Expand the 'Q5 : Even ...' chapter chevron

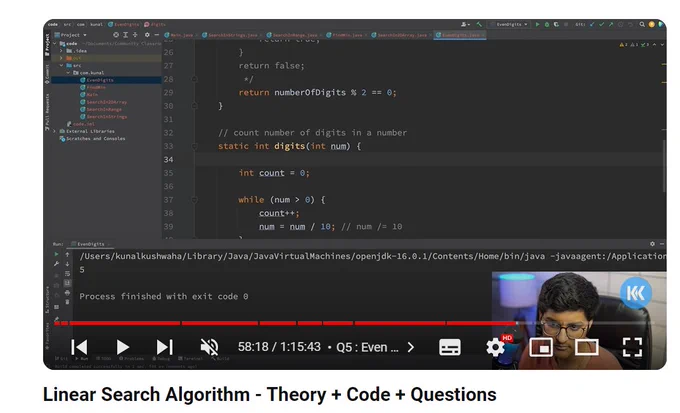point(411,347)
